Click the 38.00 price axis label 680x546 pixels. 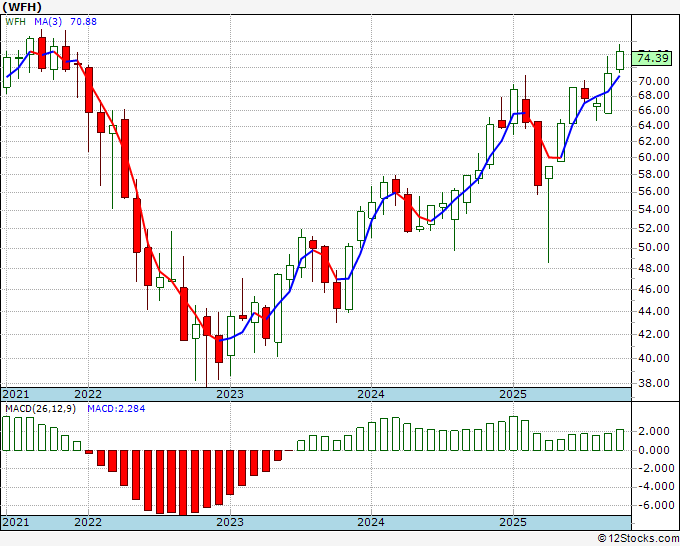tap(654, 383)
